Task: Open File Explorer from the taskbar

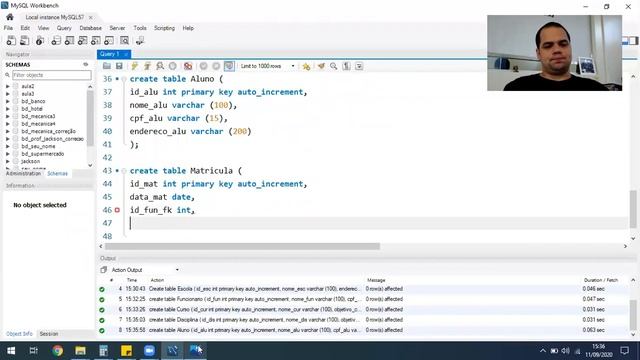Action: 80,351
